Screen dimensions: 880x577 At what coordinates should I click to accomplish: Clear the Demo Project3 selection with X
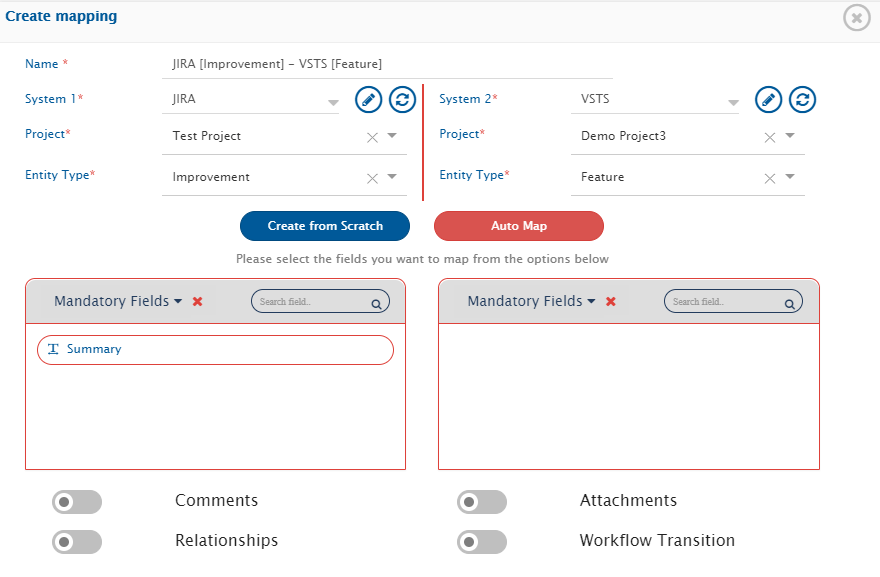770,137
